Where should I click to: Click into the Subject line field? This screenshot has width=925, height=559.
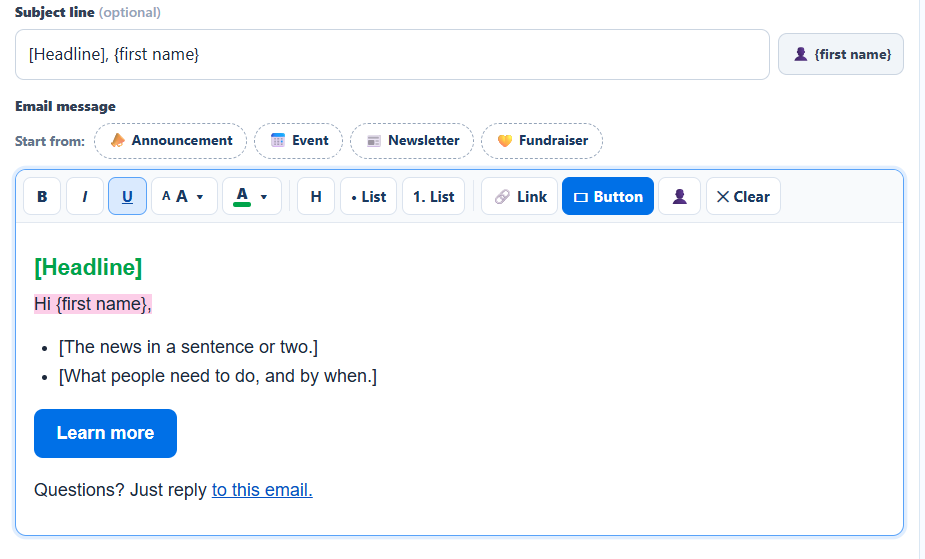pos(392,54)
